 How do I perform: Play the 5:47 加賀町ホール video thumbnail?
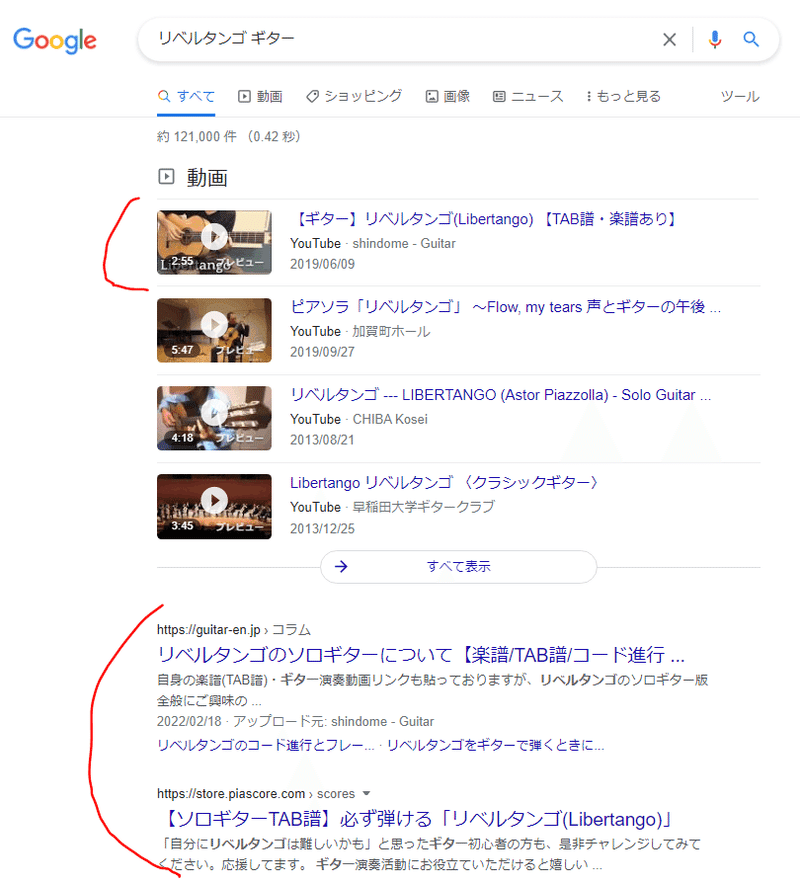[x=214, y=330]
